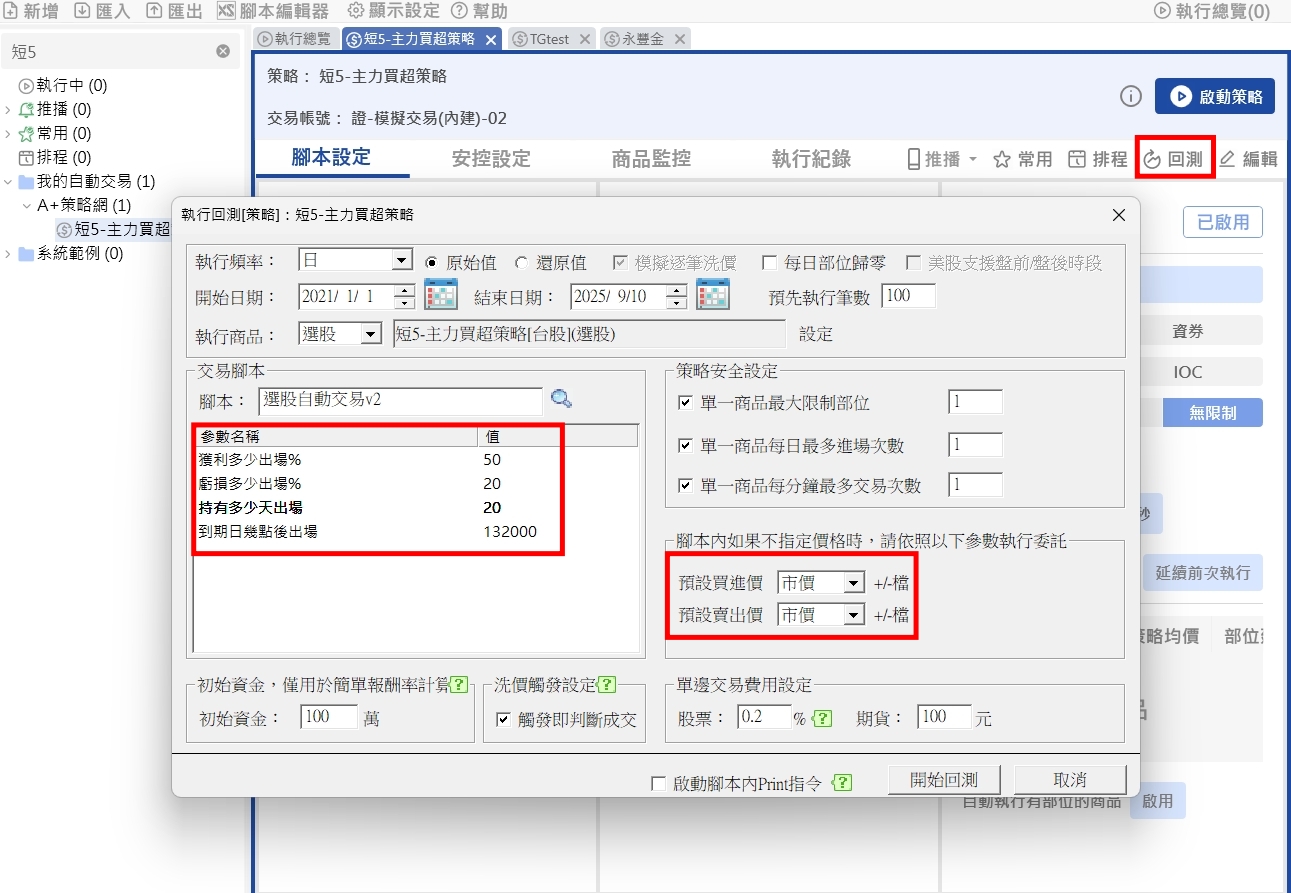Click the magnifier icon beside script field
This screenshot has width=1291, height=893.
(561, 400)
